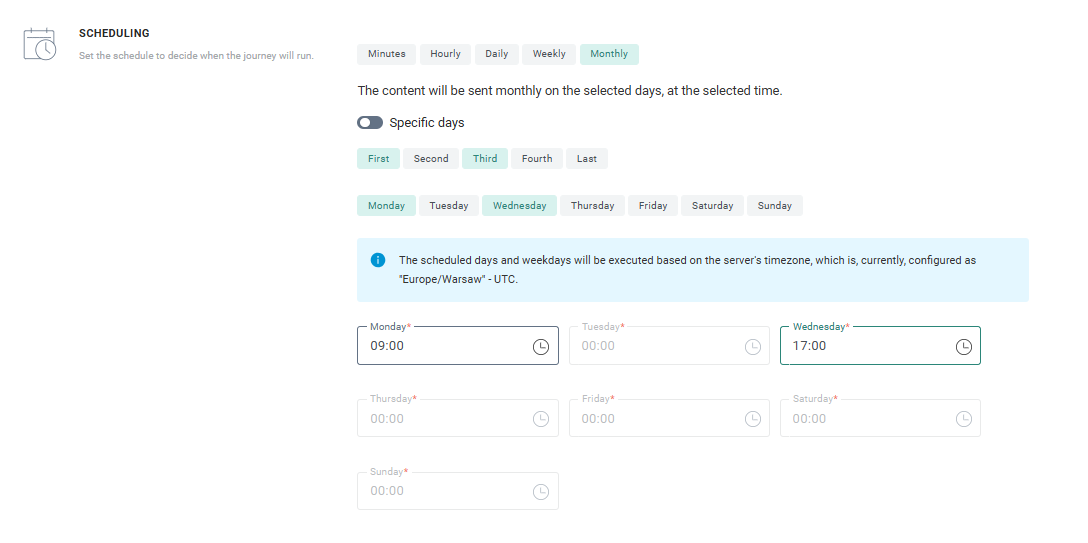Viewport: 1088px width, 543px height.
Task: Click the clock icon in Thursday time field
Action: click(x=541, y=419)
